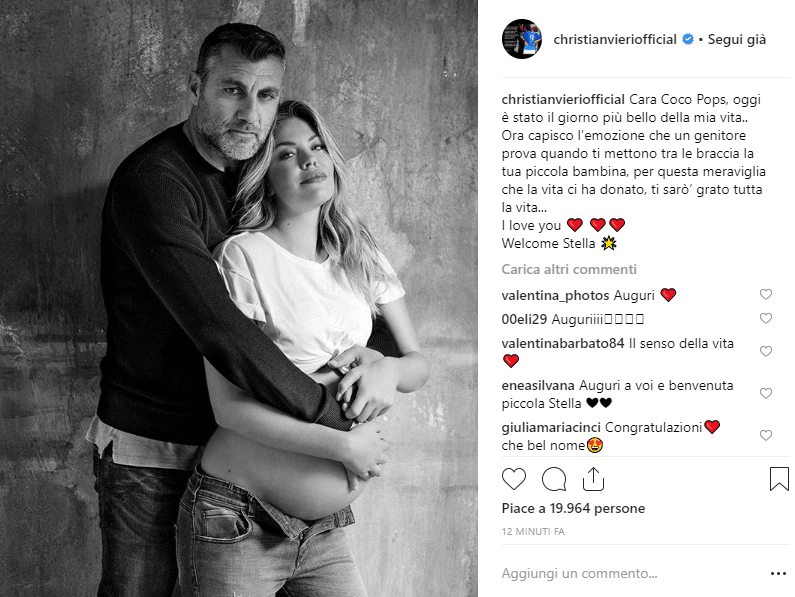Like eneasilvana's comment heart

click(766, 393)
